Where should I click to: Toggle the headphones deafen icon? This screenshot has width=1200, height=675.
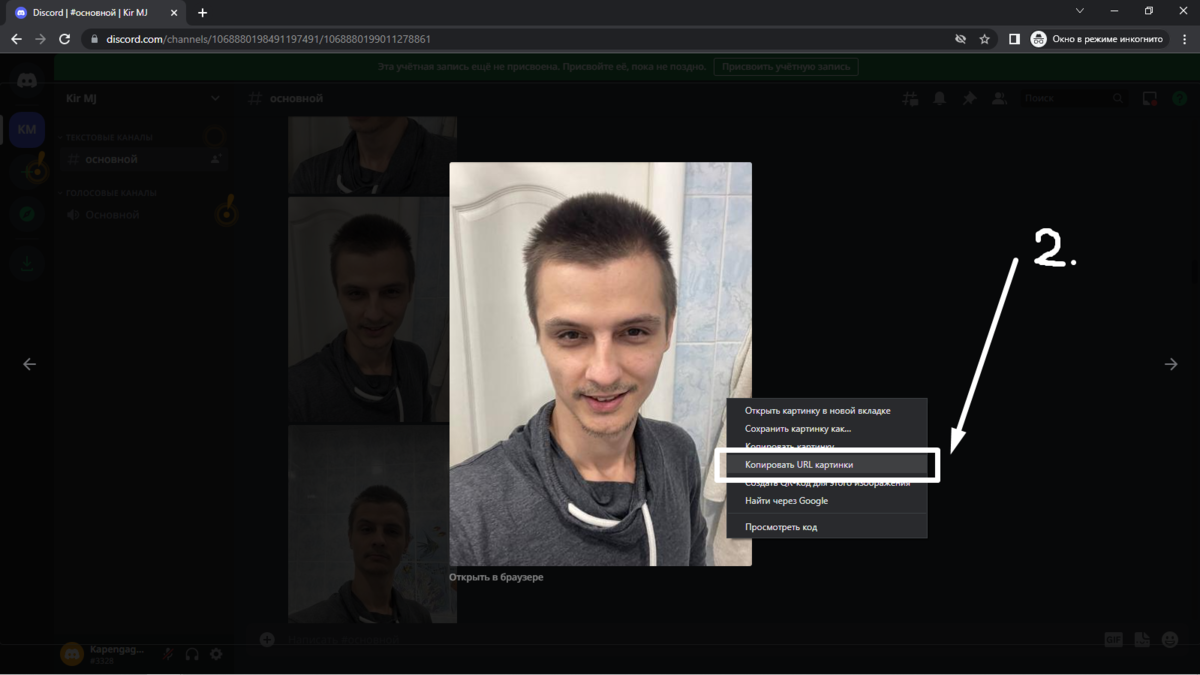pos(192,654)
